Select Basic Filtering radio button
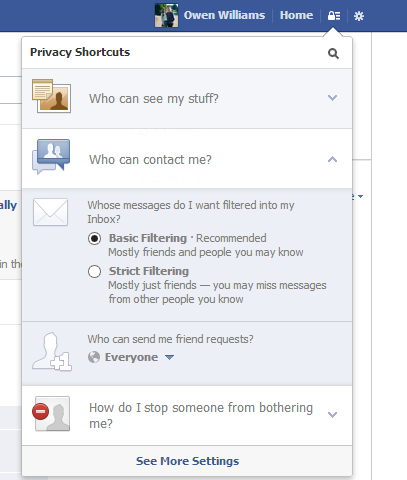 [x=94, y=239]
